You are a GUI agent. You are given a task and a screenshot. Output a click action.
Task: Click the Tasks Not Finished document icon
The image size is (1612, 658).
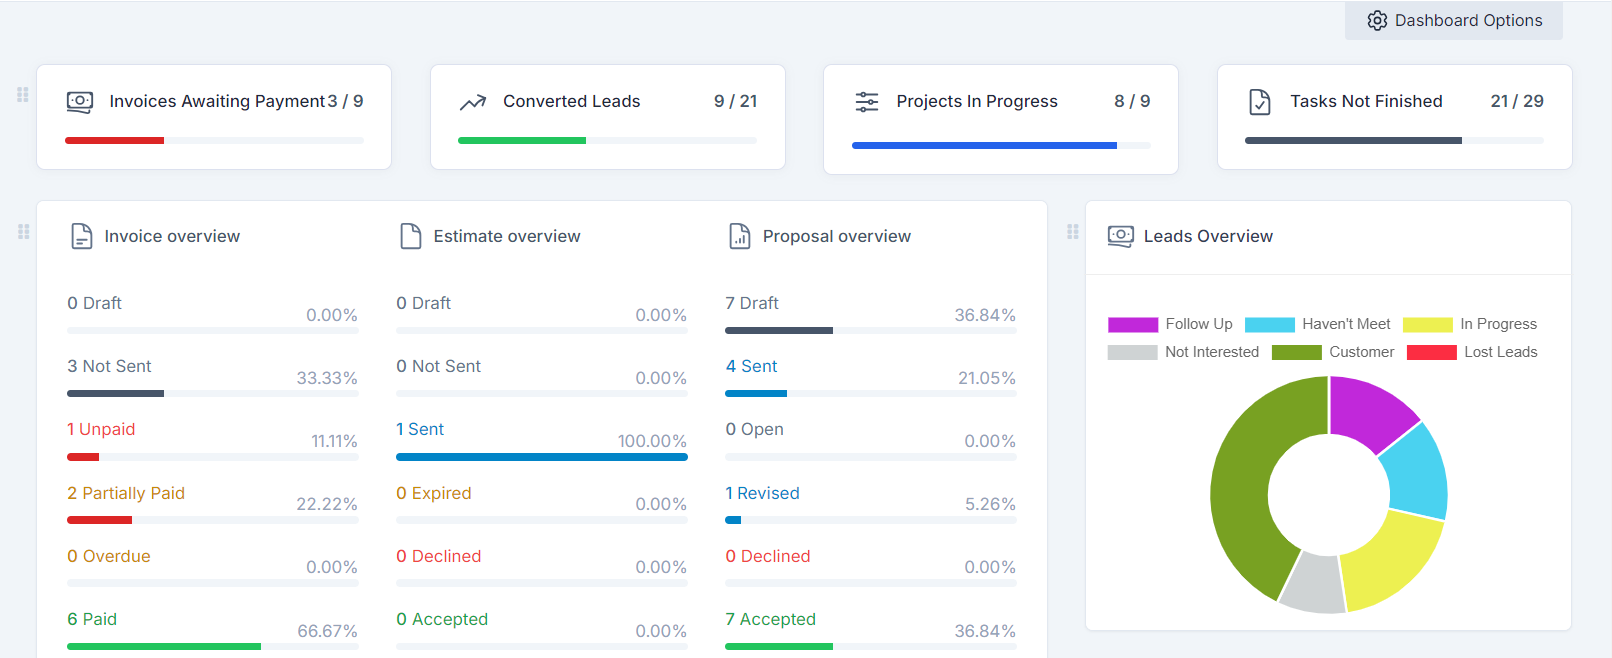point(1260,102)
